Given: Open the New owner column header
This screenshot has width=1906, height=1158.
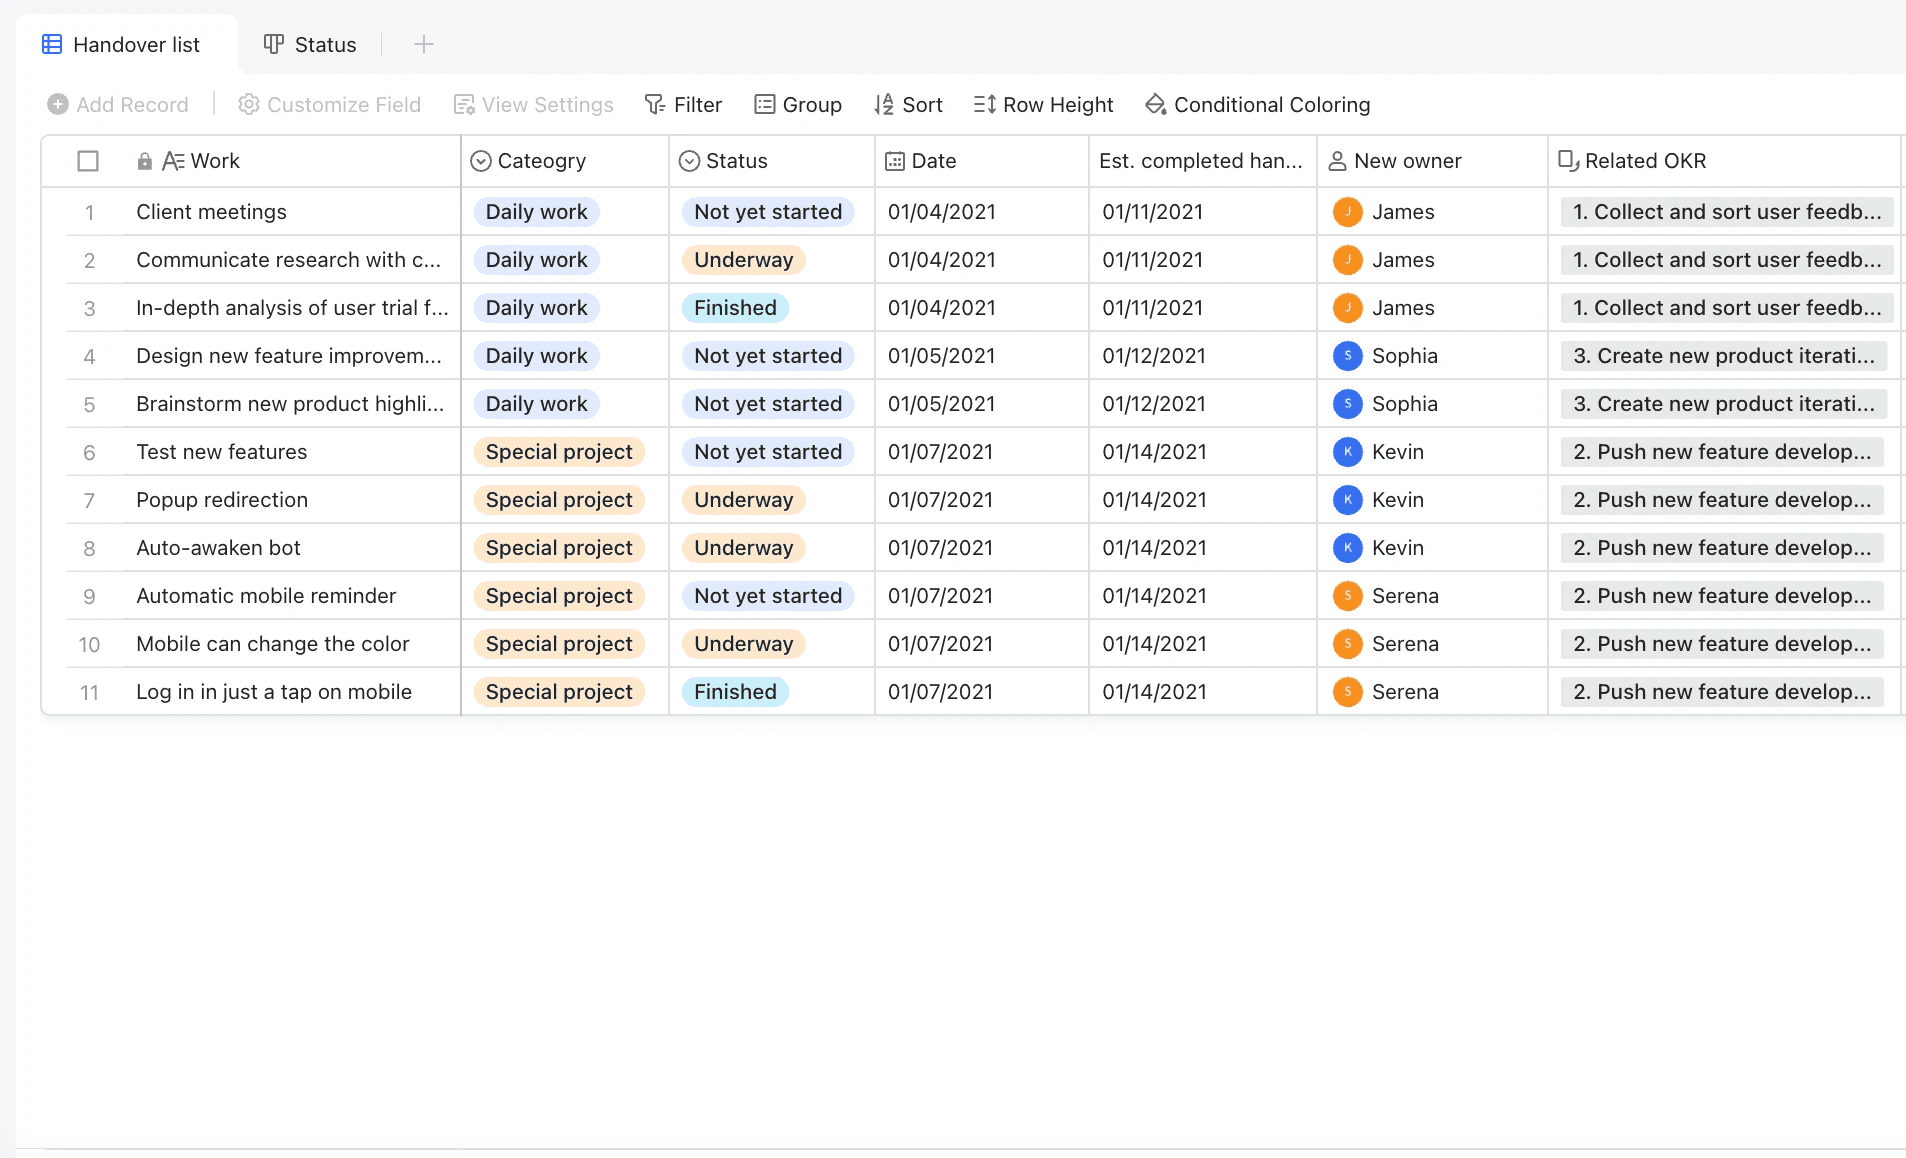Looking at the screenshot, I should [x=1432, y=161].
